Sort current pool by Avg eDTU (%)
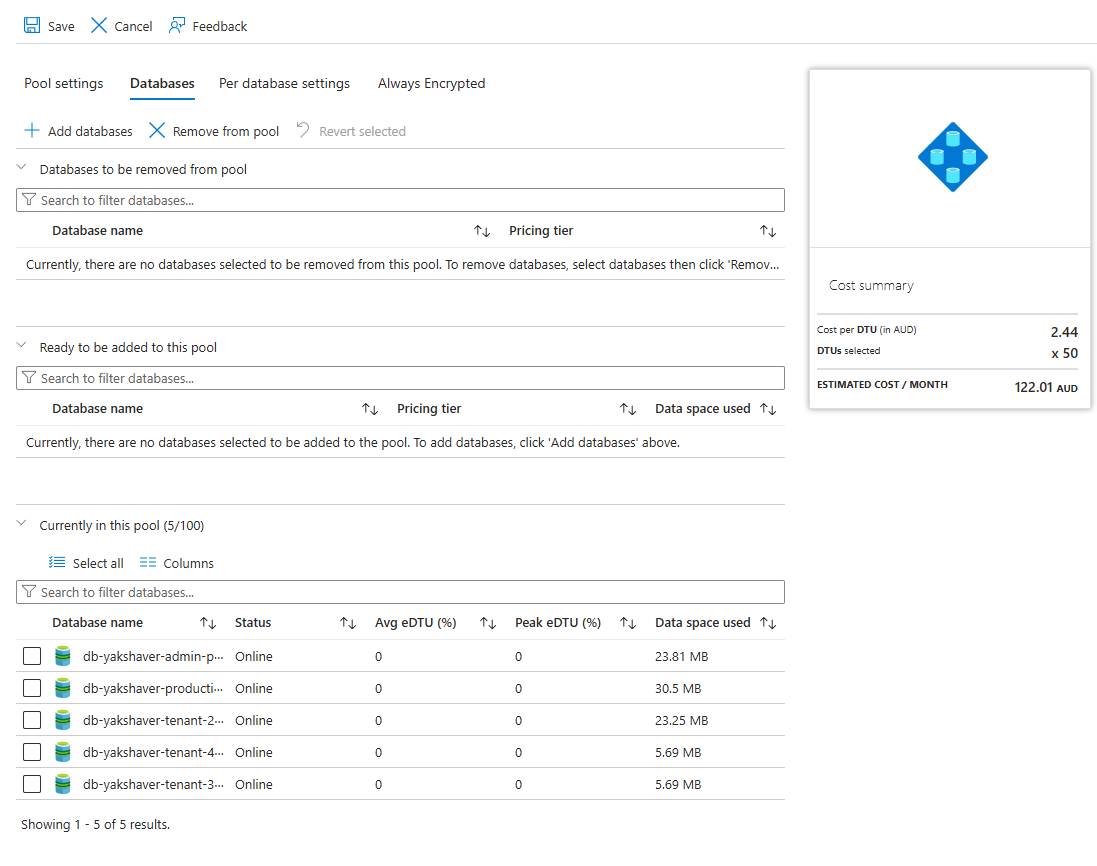 pos(488,623)
